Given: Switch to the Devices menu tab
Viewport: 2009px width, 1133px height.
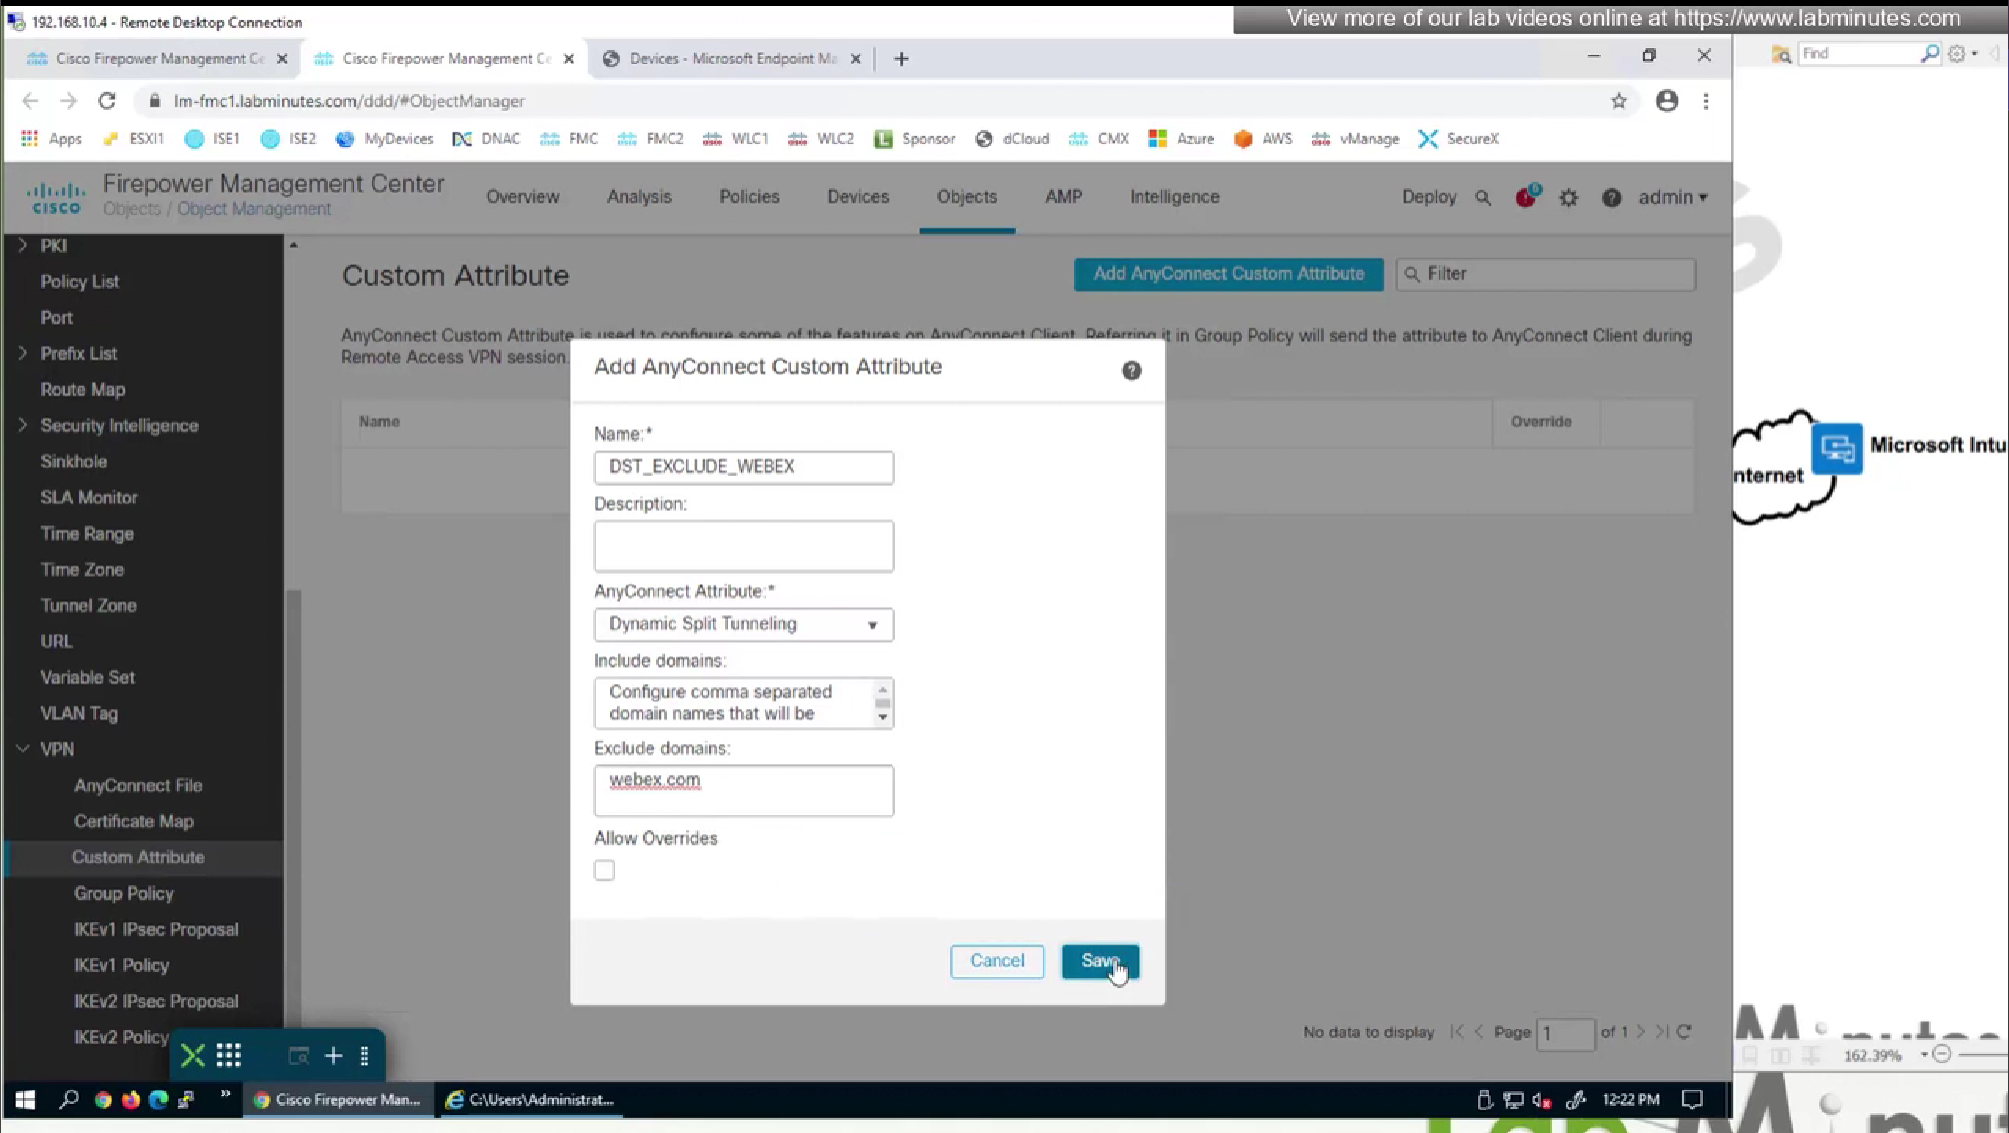Looking at the screenshot, I should 857,197.
